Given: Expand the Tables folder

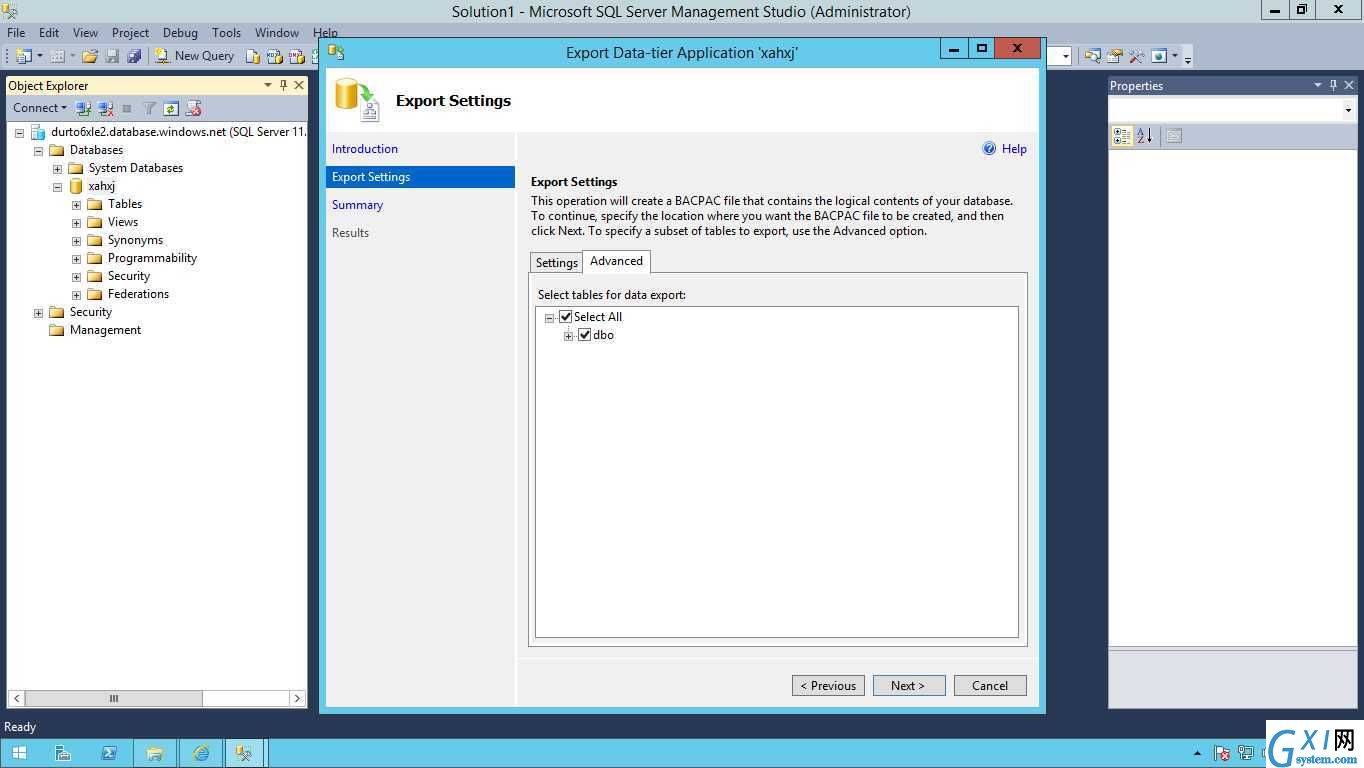Looking at the screenshot, I should click(x=76, y=205).
